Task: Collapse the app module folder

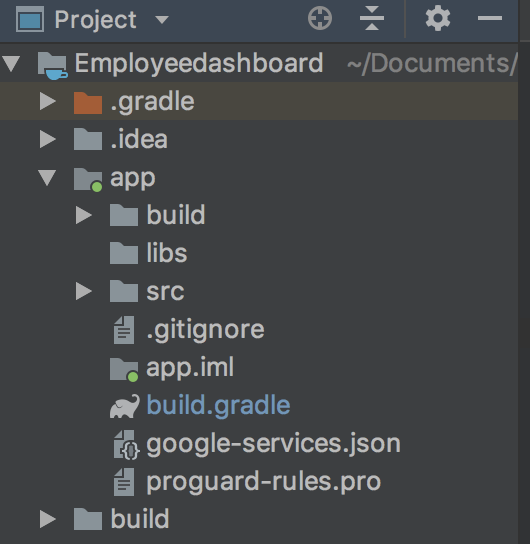Action: 47,178
